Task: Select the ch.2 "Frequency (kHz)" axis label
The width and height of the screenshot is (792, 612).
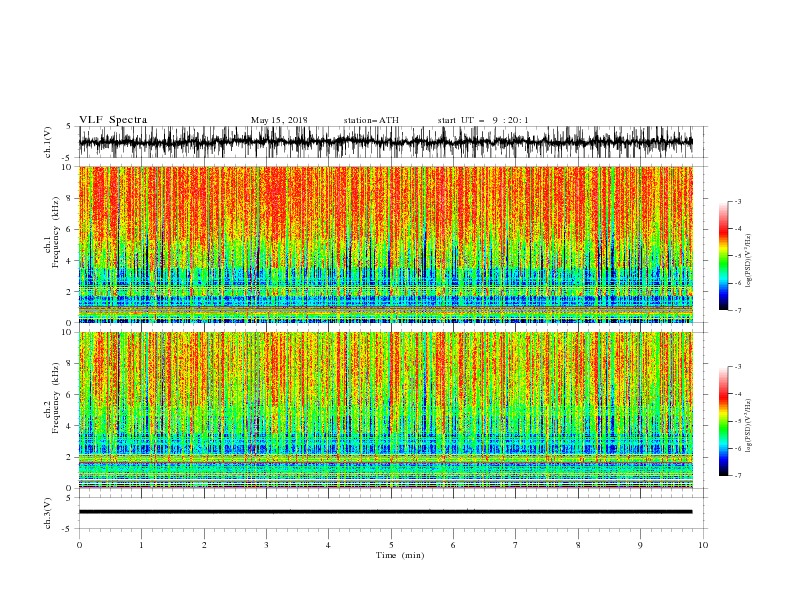Action: pyautogui.click(x=56, y=398)
